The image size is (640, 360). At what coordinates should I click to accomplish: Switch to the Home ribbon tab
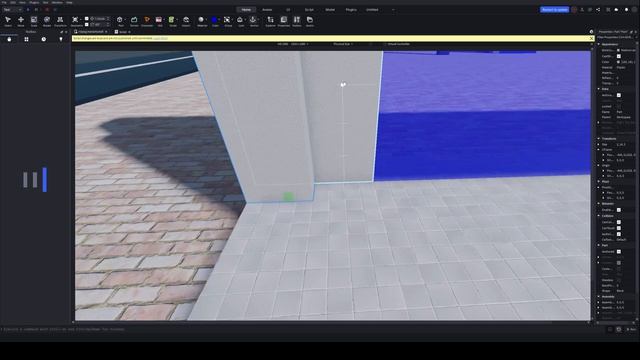click(246, 9)
